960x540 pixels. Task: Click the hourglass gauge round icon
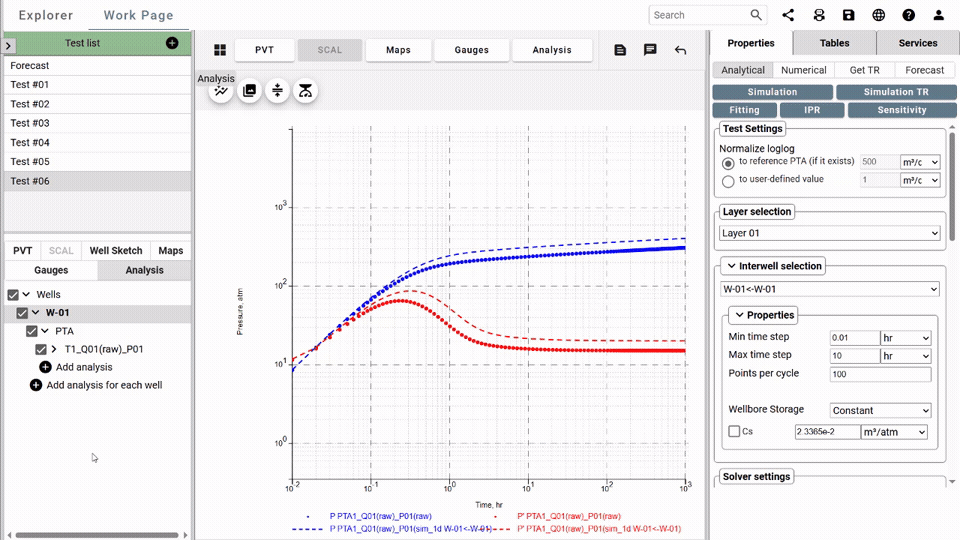click(x=306, y=91)
